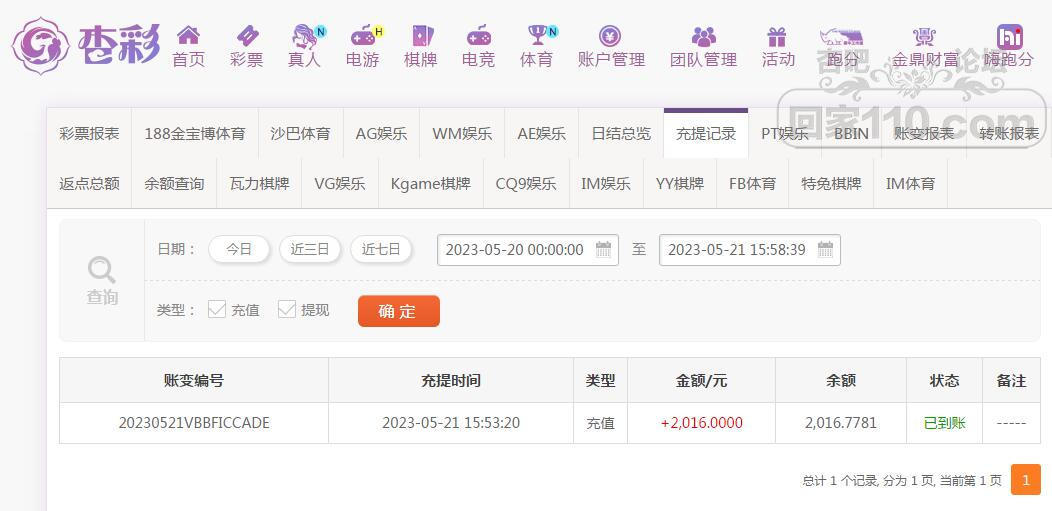Select the 近三日 date range button

point(310,250)
